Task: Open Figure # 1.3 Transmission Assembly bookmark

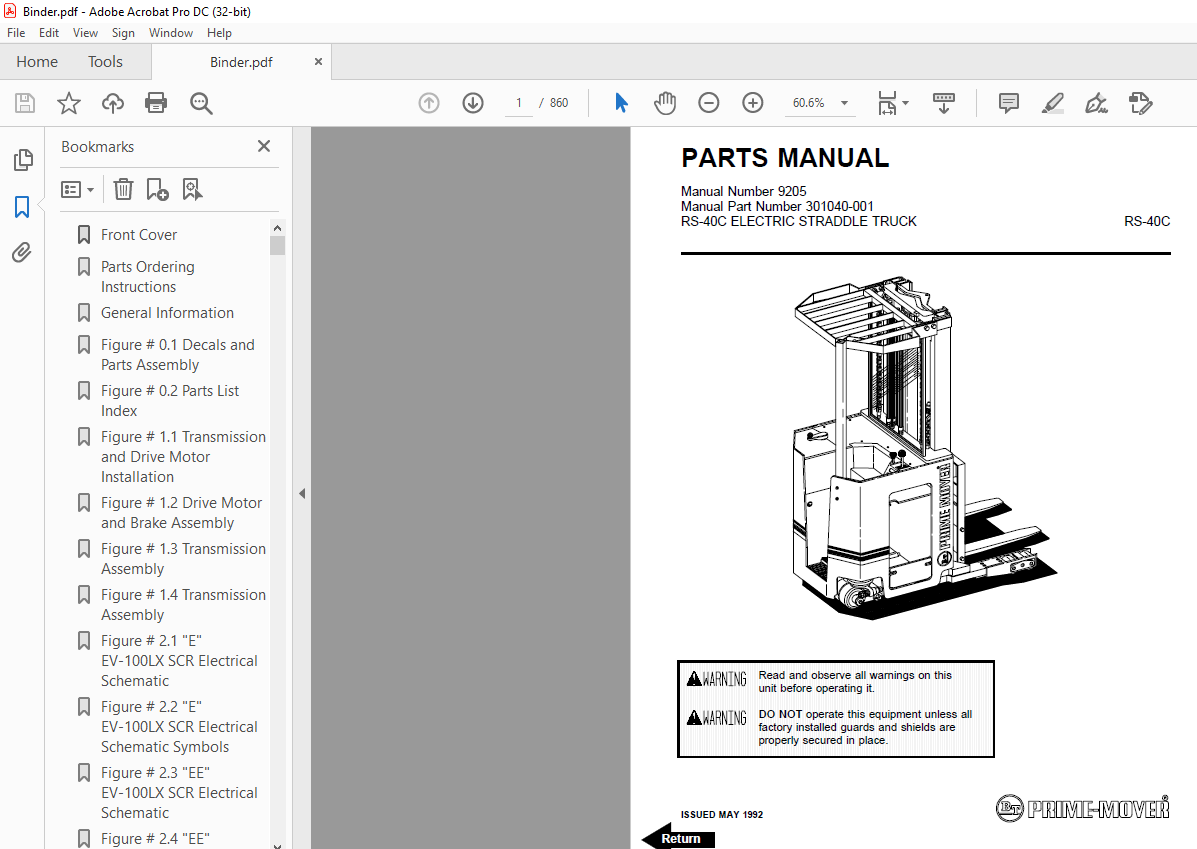Action: (x=183, y=558)
